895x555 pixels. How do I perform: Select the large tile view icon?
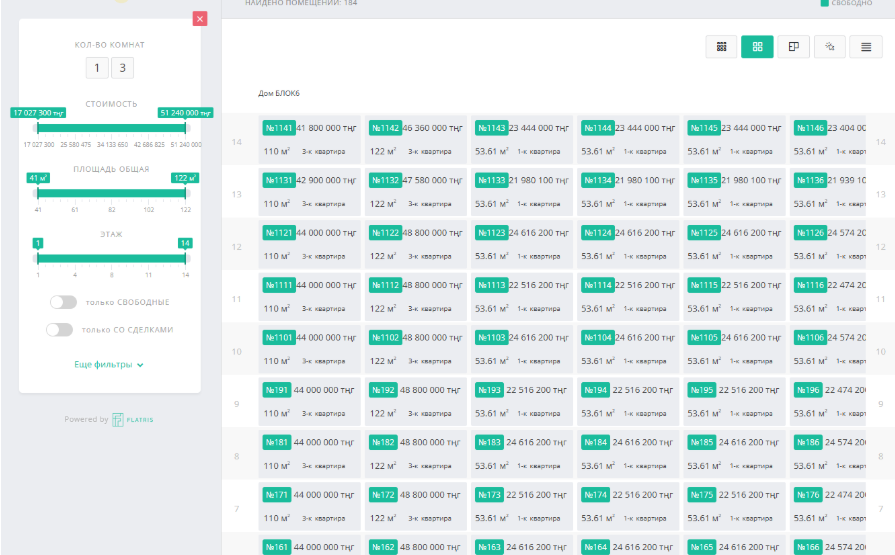point(757,47)
